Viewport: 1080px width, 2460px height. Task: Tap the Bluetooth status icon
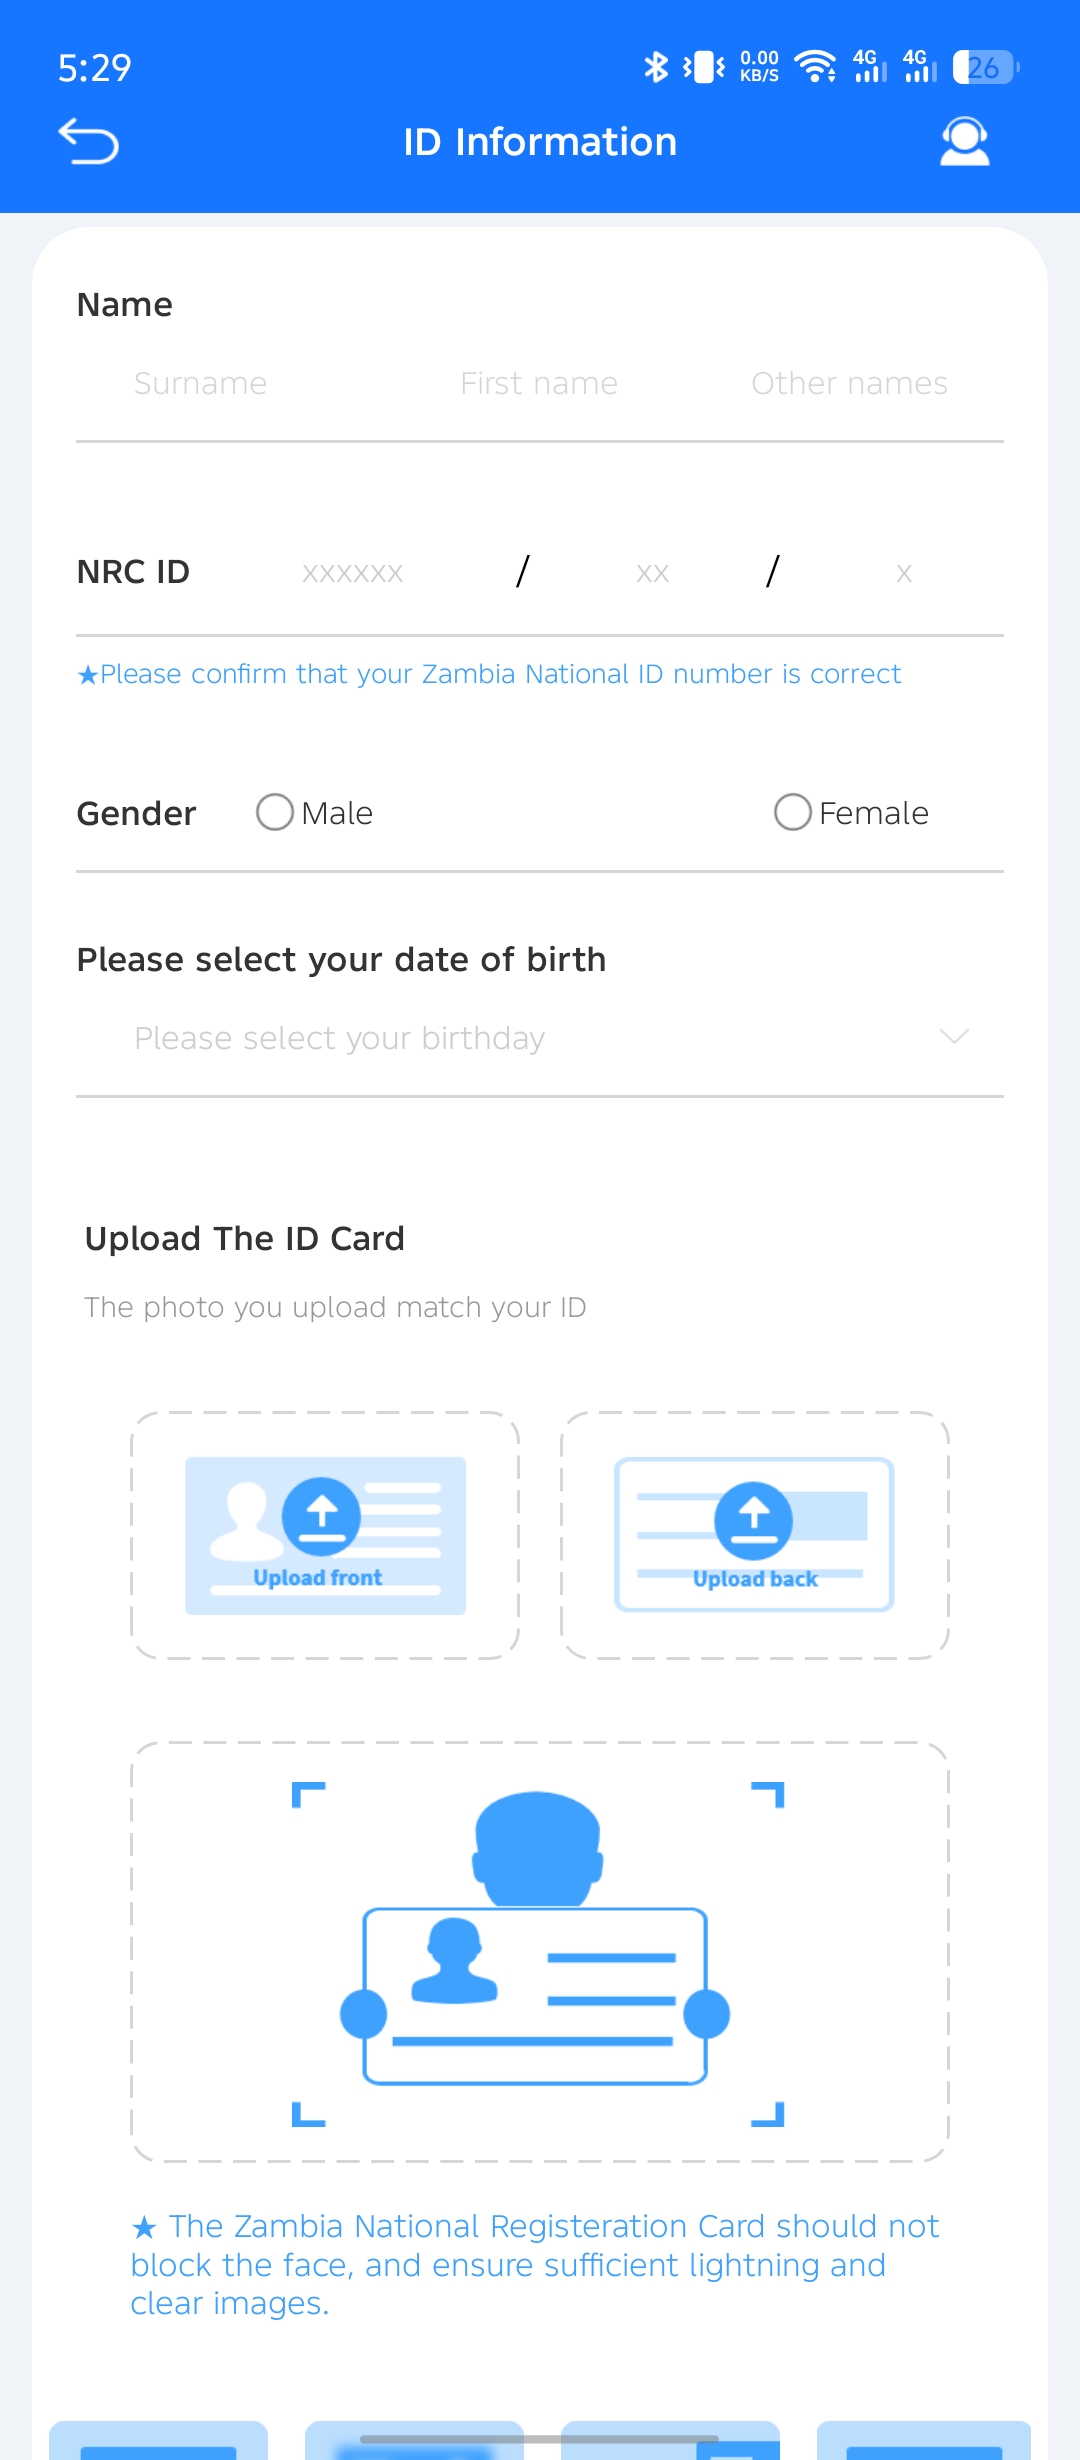[x=656, y=67]
